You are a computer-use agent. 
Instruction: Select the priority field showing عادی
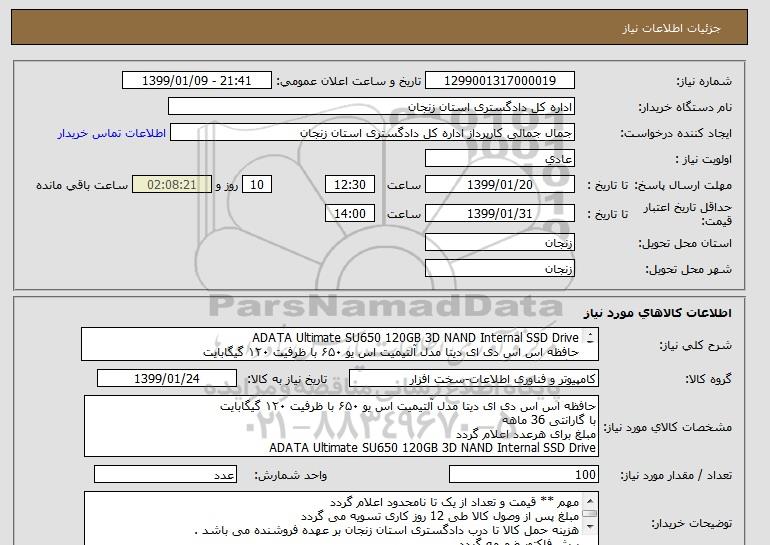[x=500, y=159]
